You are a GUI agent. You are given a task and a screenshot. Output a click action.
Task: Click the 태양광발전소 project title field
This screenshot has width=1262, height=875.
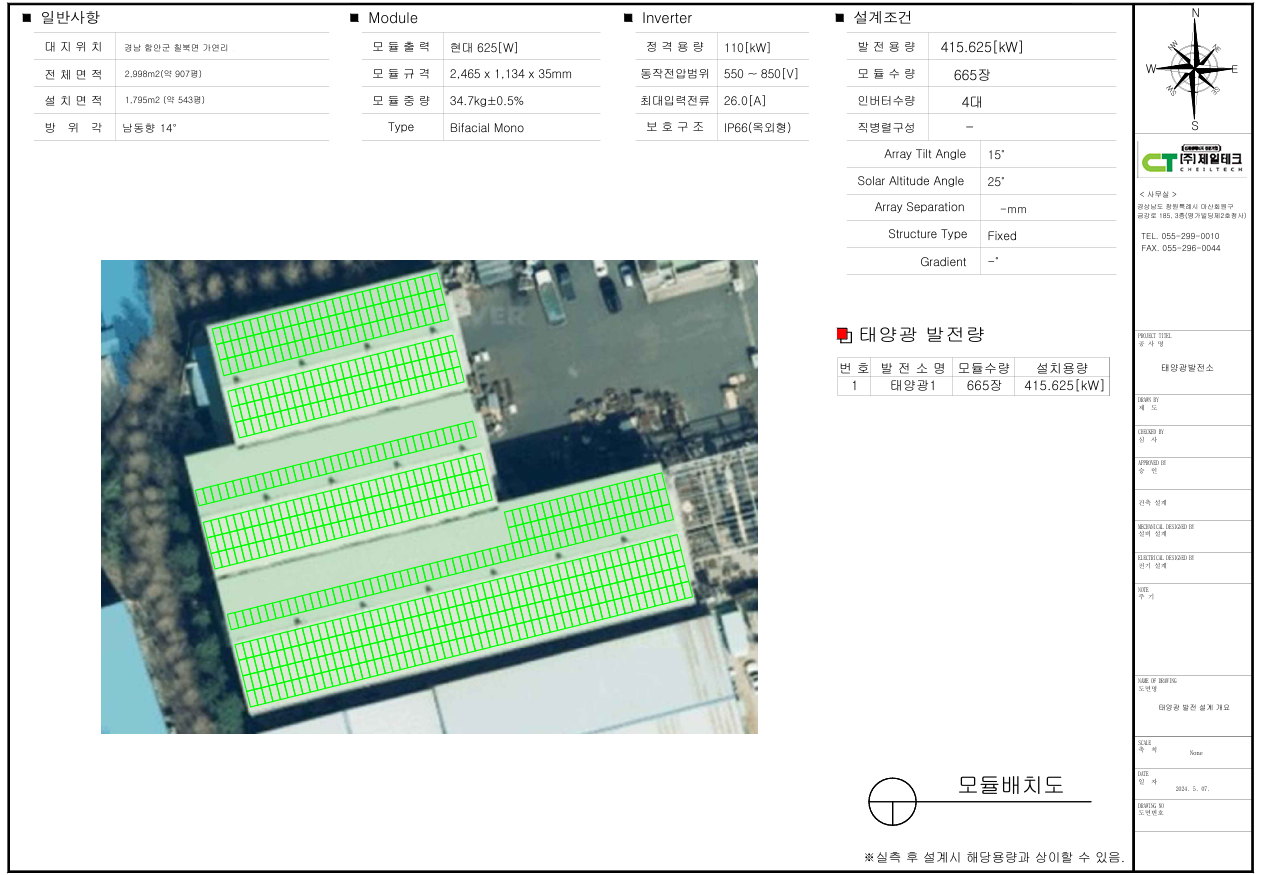1187,368
